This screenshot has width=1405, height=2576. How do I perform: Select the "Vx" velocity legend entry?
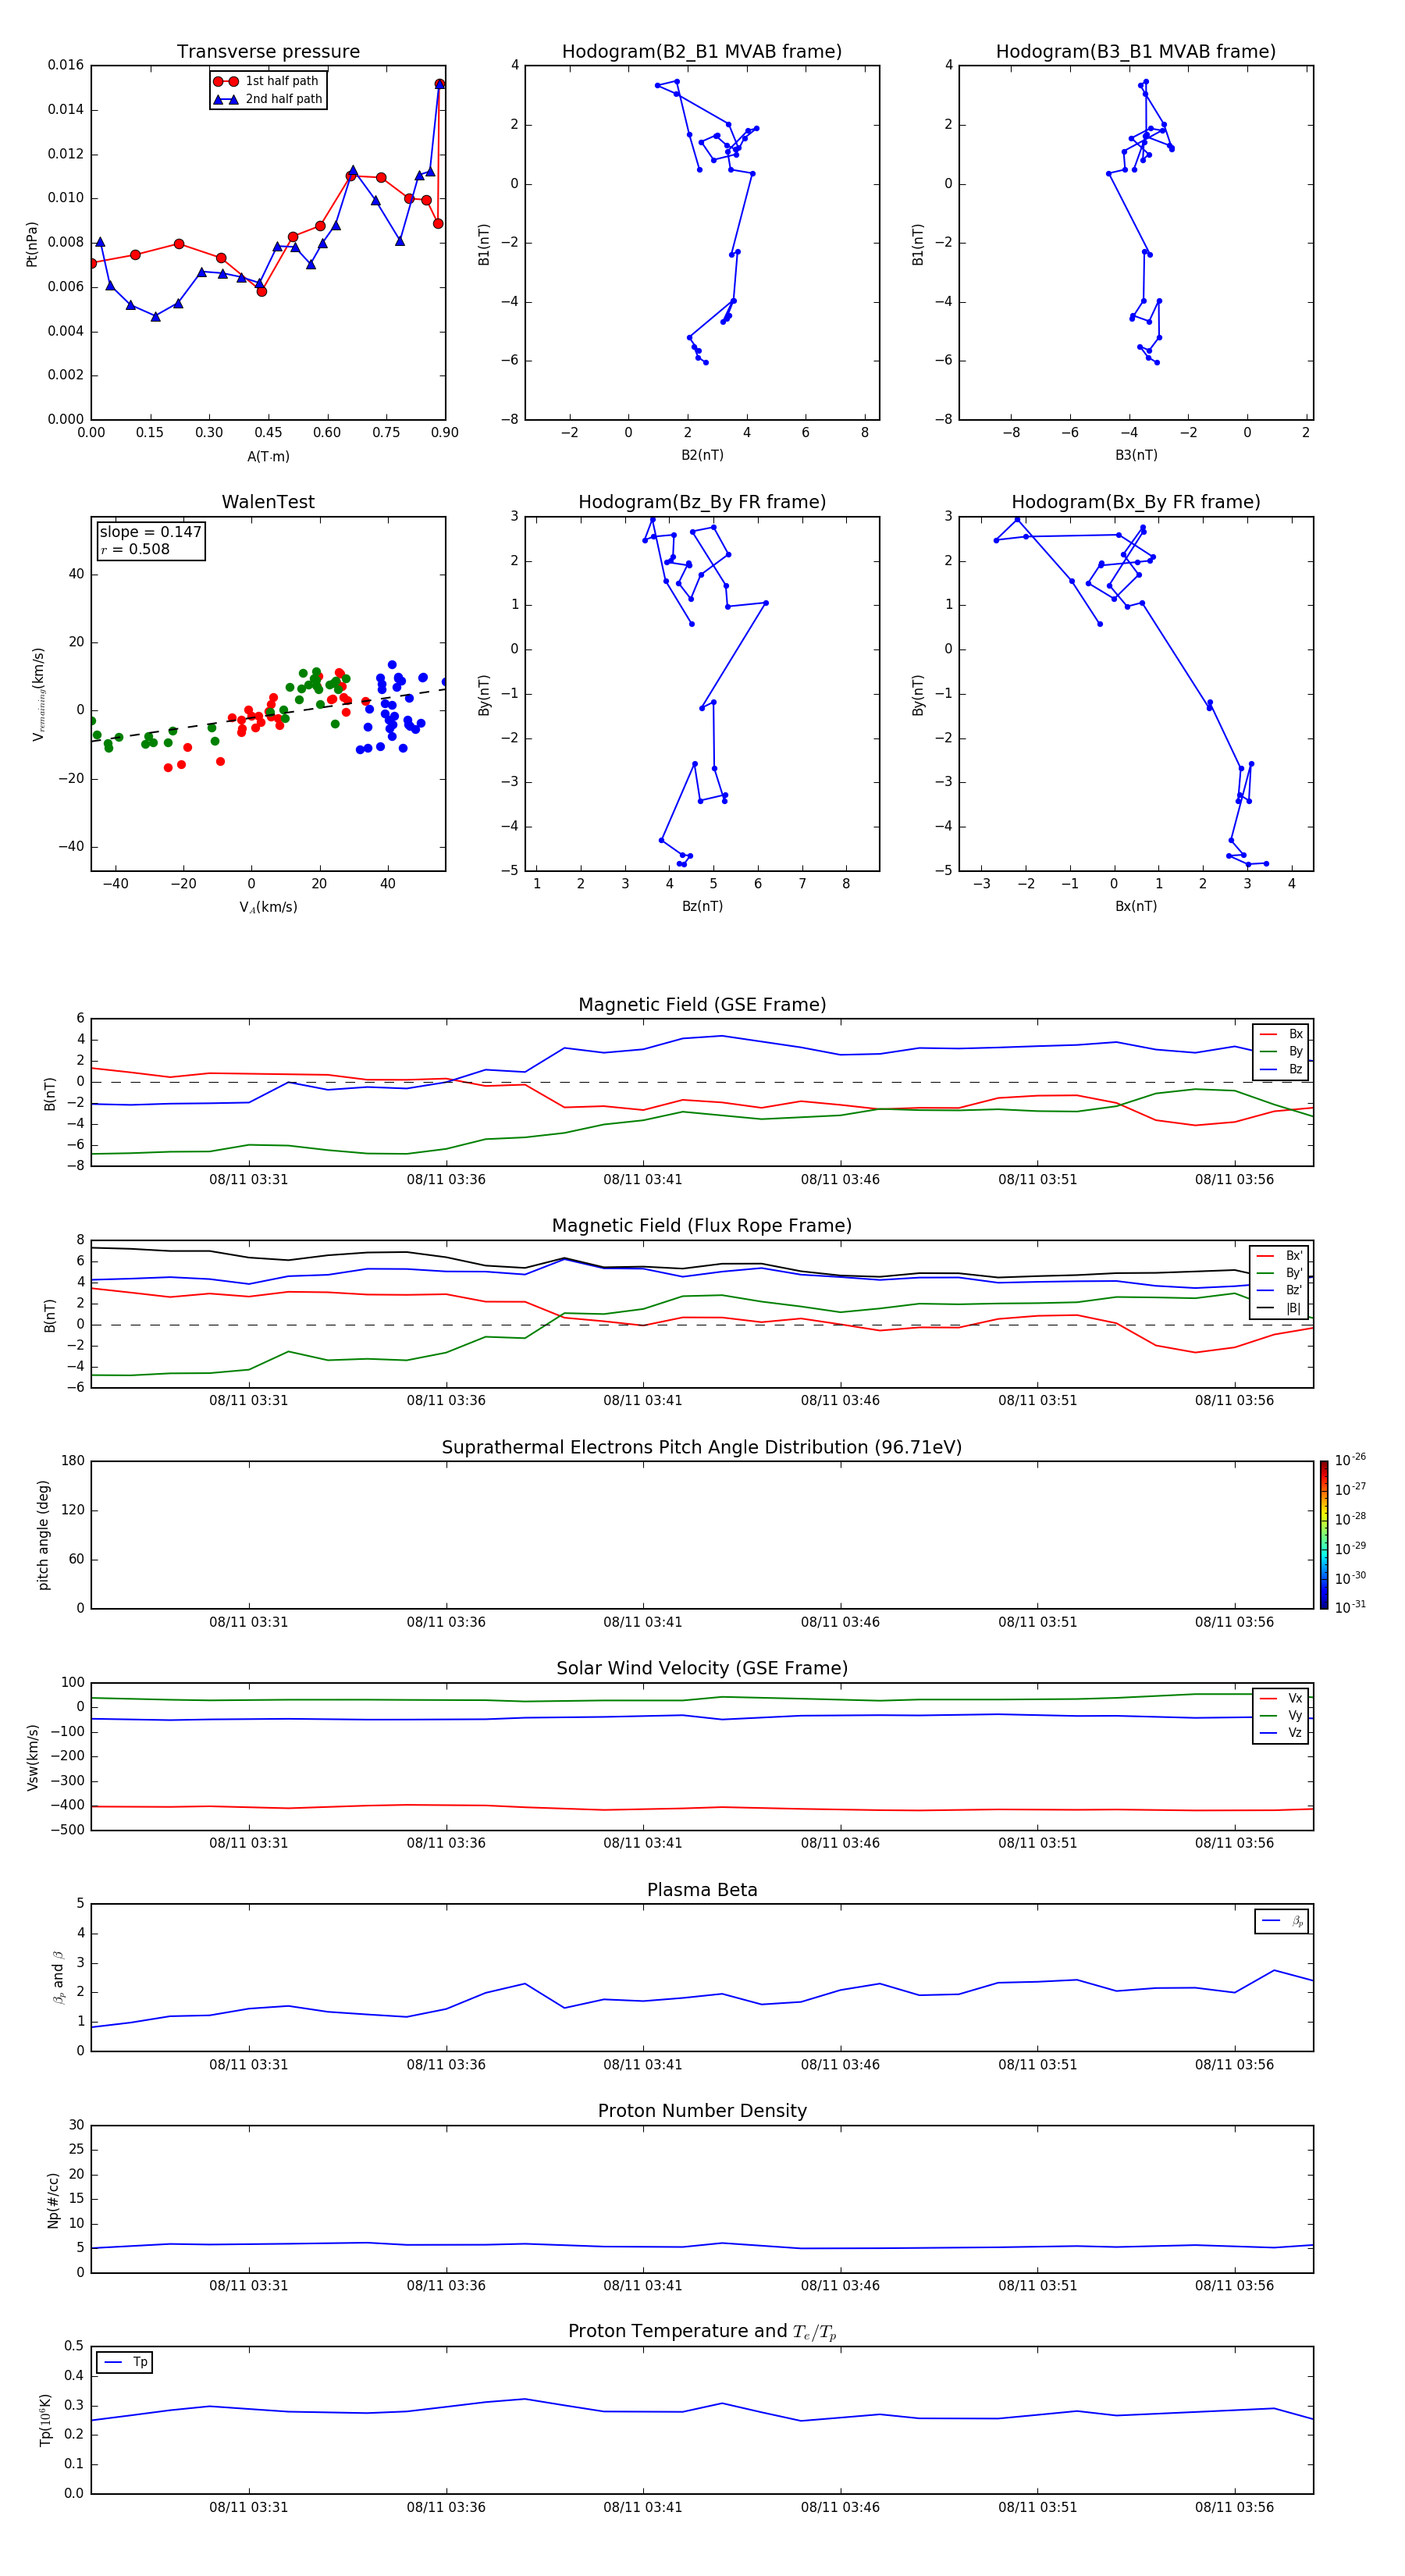point(1281,1699)
